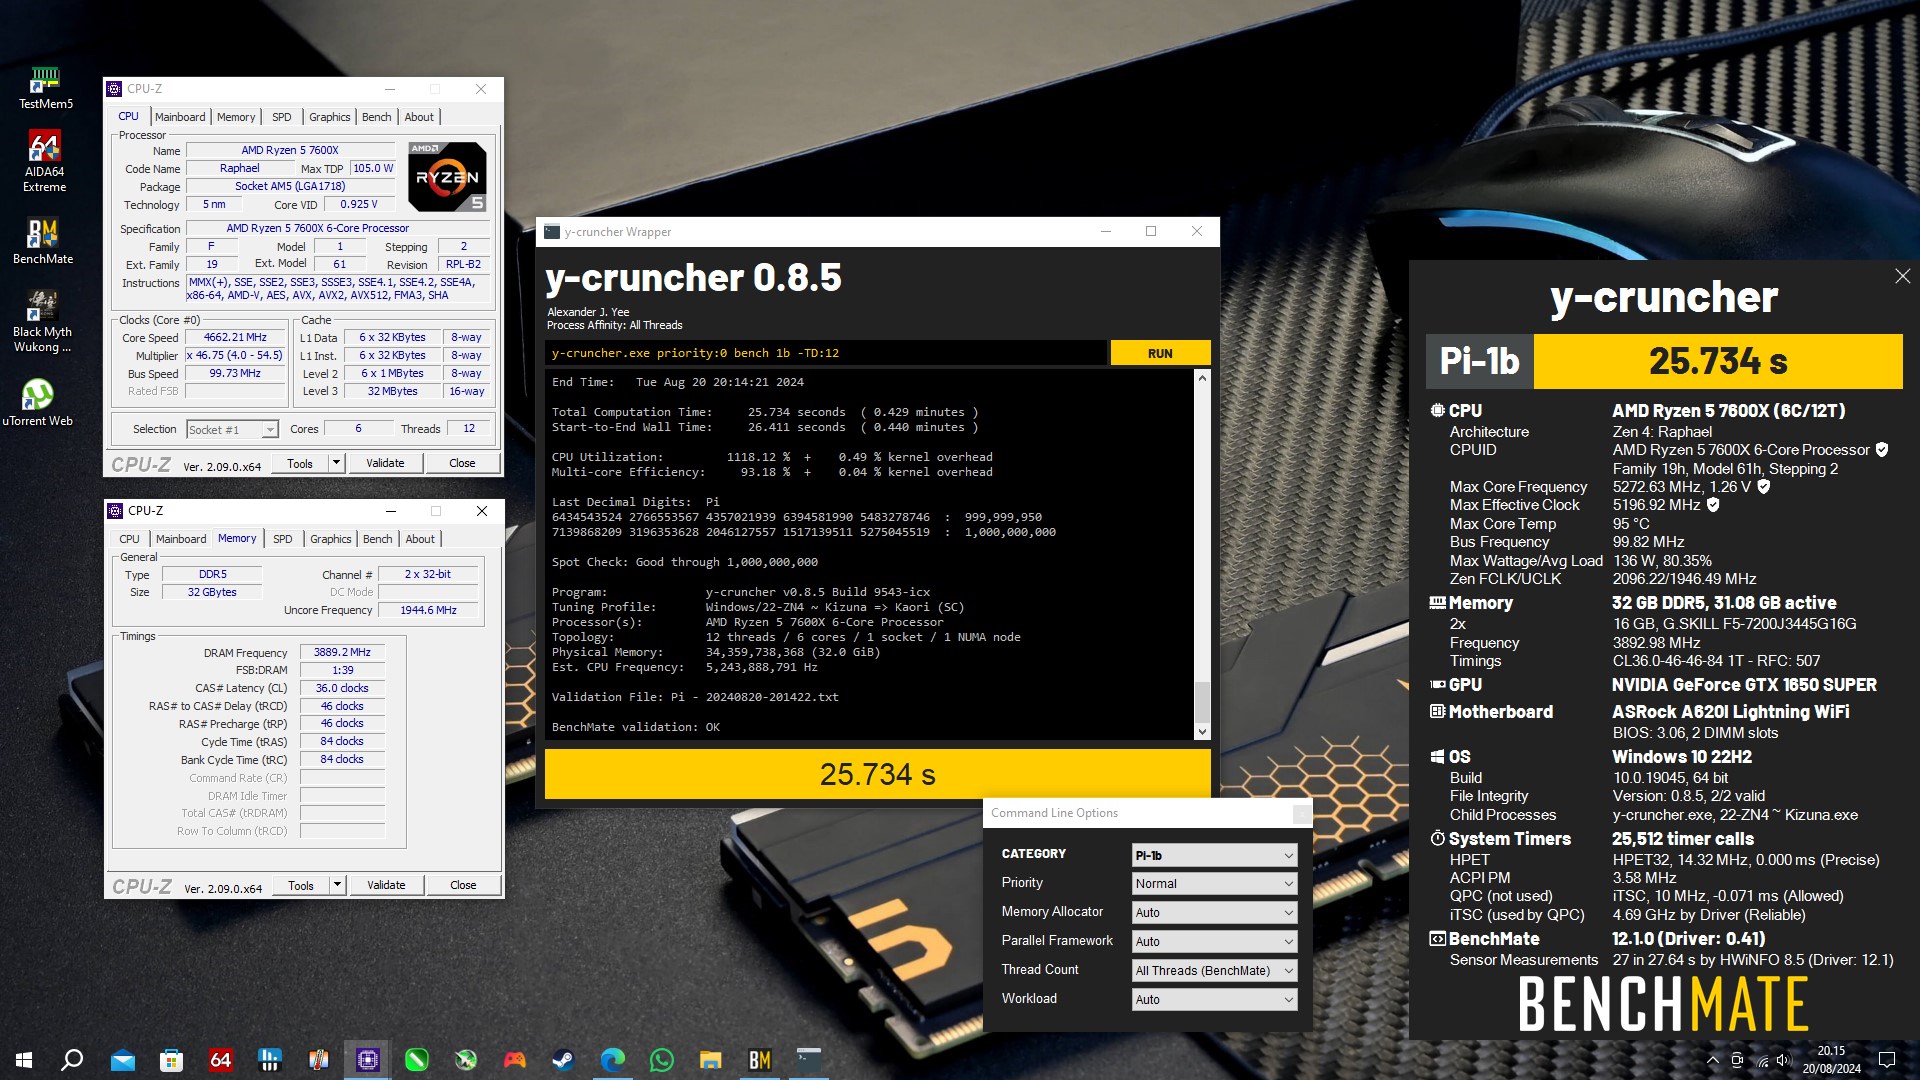Screen dimensions: 1920x1080
Task: Open the green pen app in the taskbar
Action: [x=416, y=1060]
